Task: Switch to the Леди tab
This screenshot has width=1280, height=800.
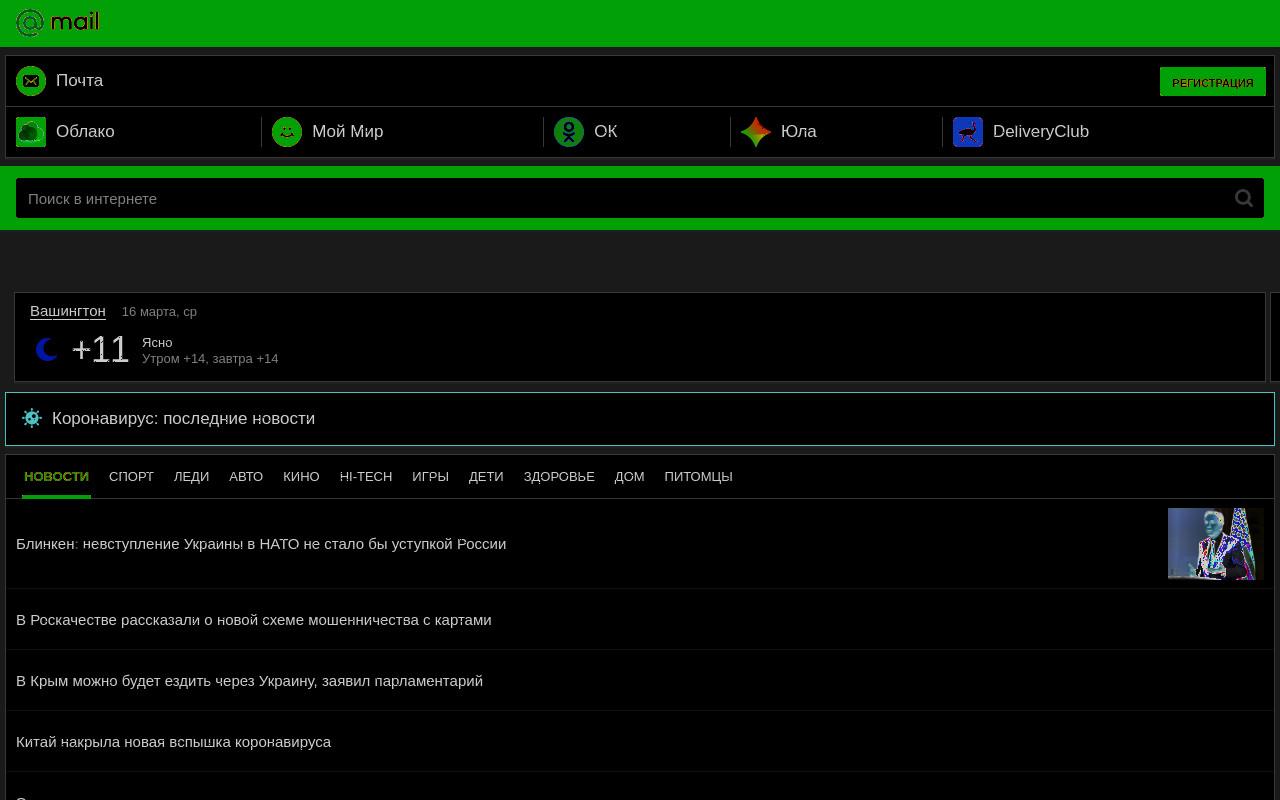Action: click(191, 476)
